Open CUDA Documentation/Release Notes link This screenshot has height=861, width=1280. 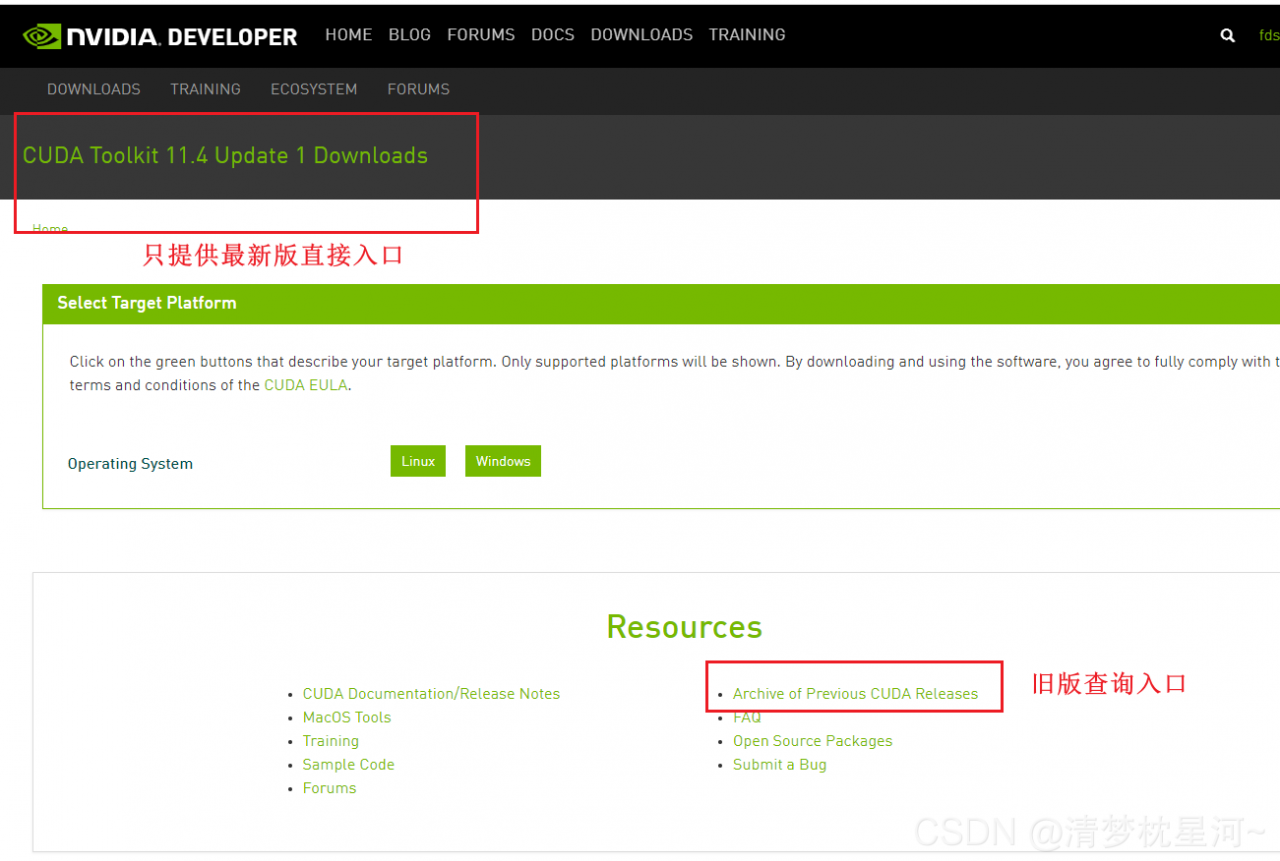[431, 694]
